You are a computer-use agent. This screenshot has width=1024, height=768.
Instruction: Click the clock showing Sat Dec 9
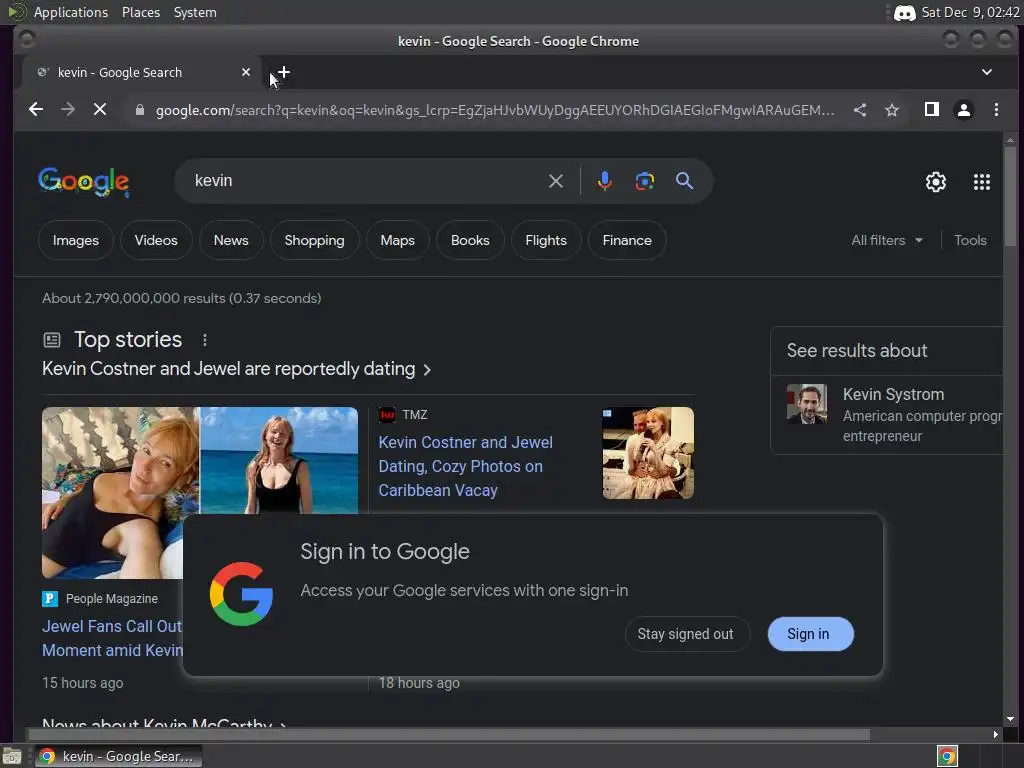(970, 12)
